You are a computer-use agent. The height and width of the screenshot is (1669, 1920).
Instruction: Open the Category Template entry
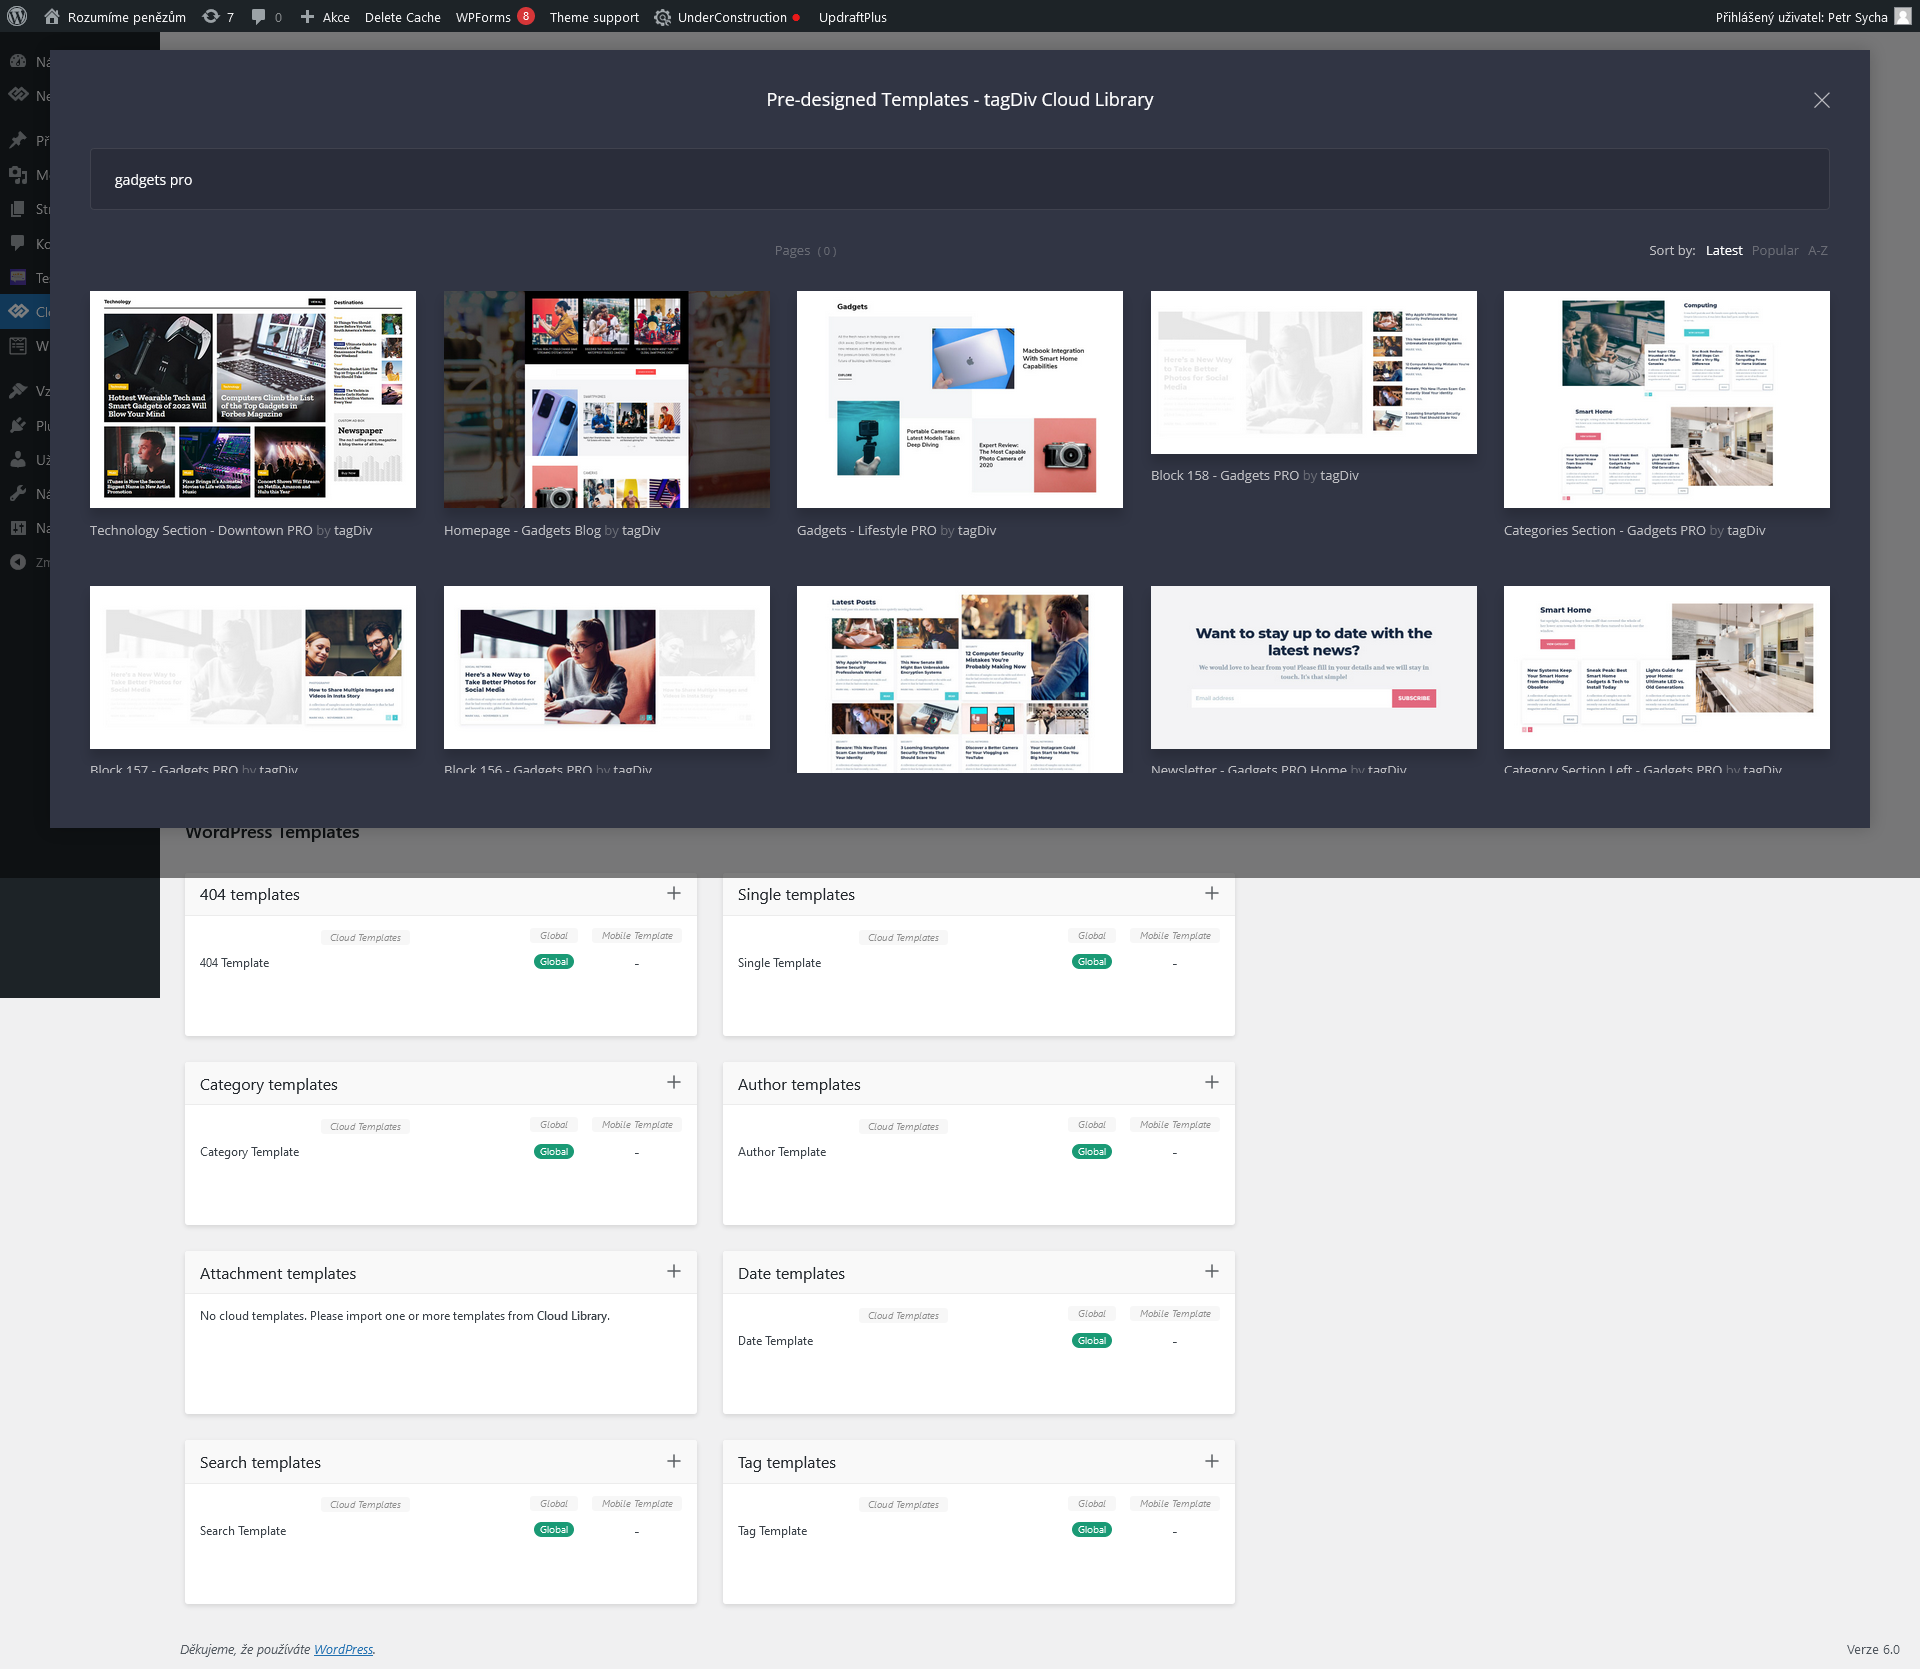249,1152
